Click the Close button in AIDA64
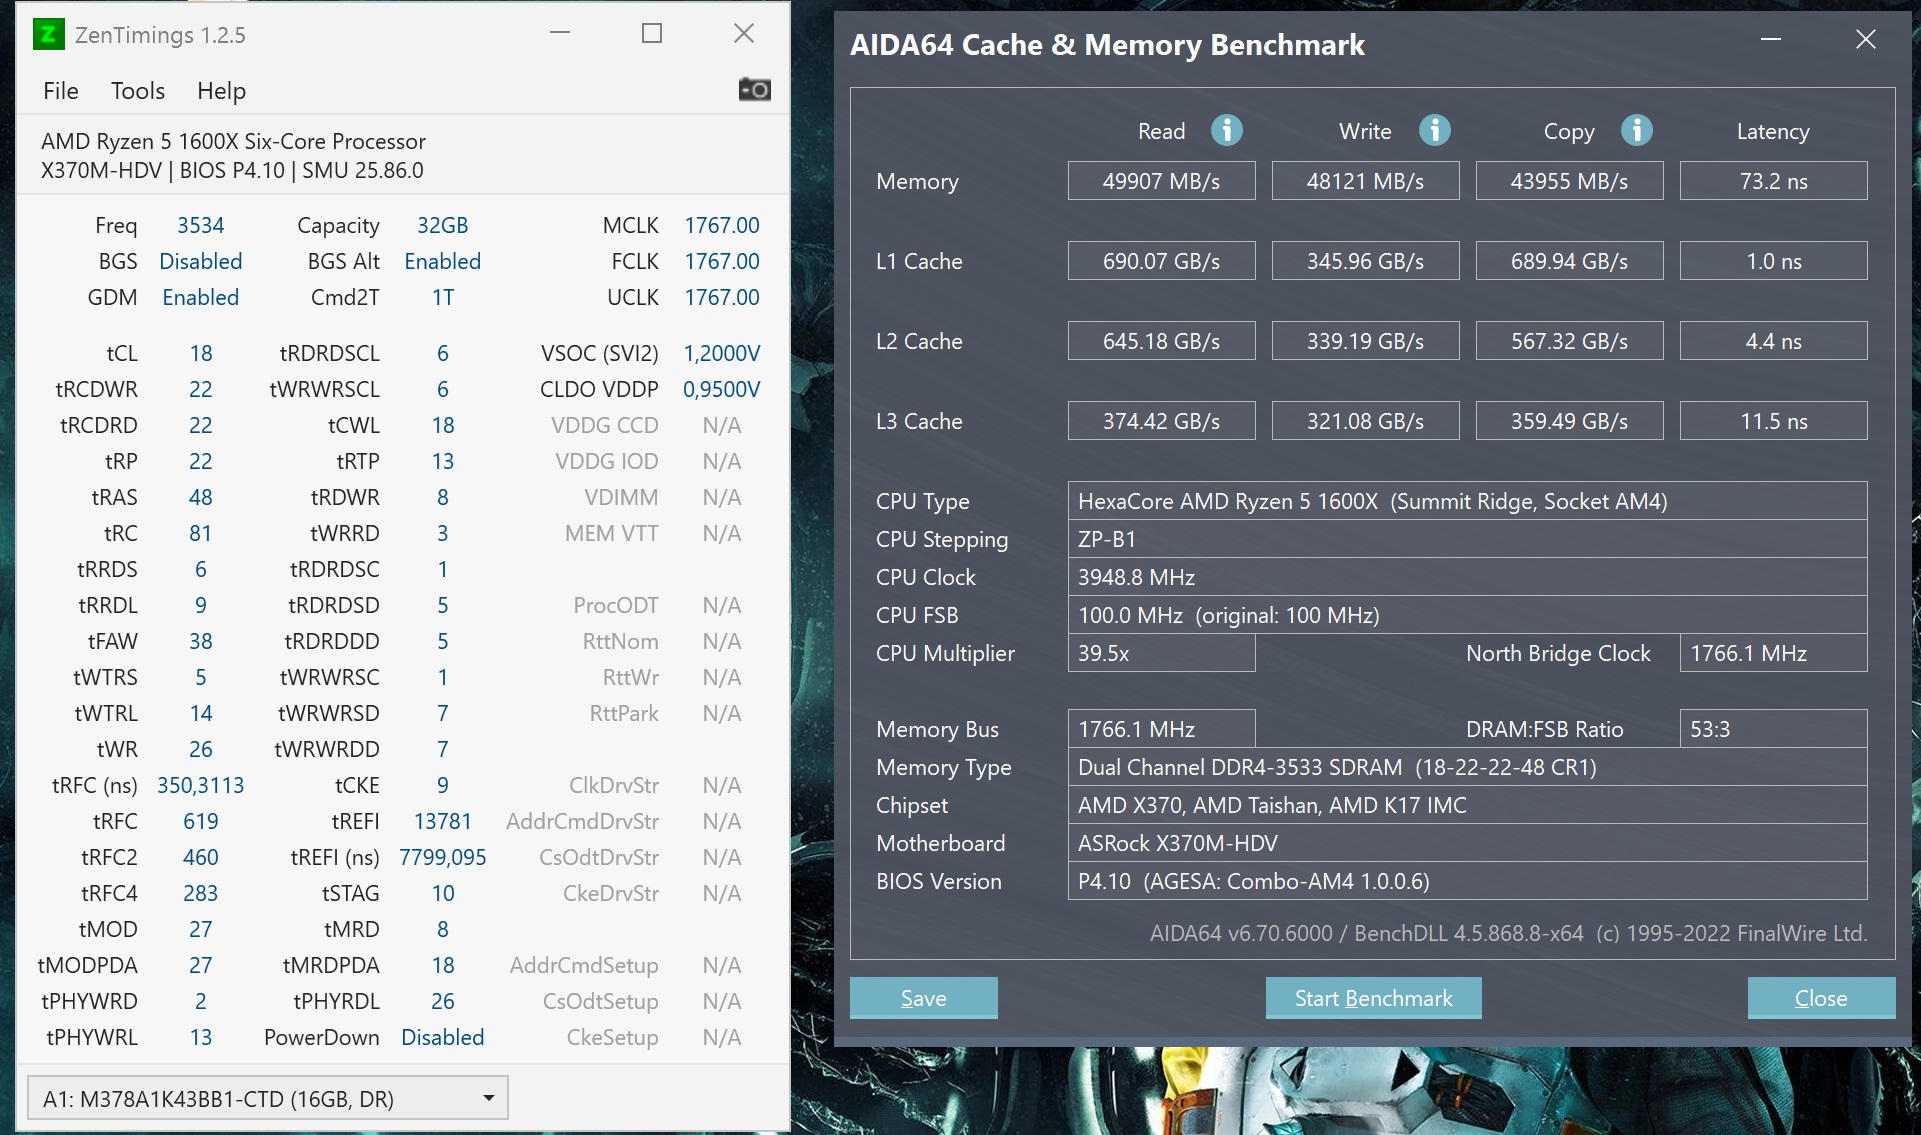1921x1135 pixels. coord(1820,998)
